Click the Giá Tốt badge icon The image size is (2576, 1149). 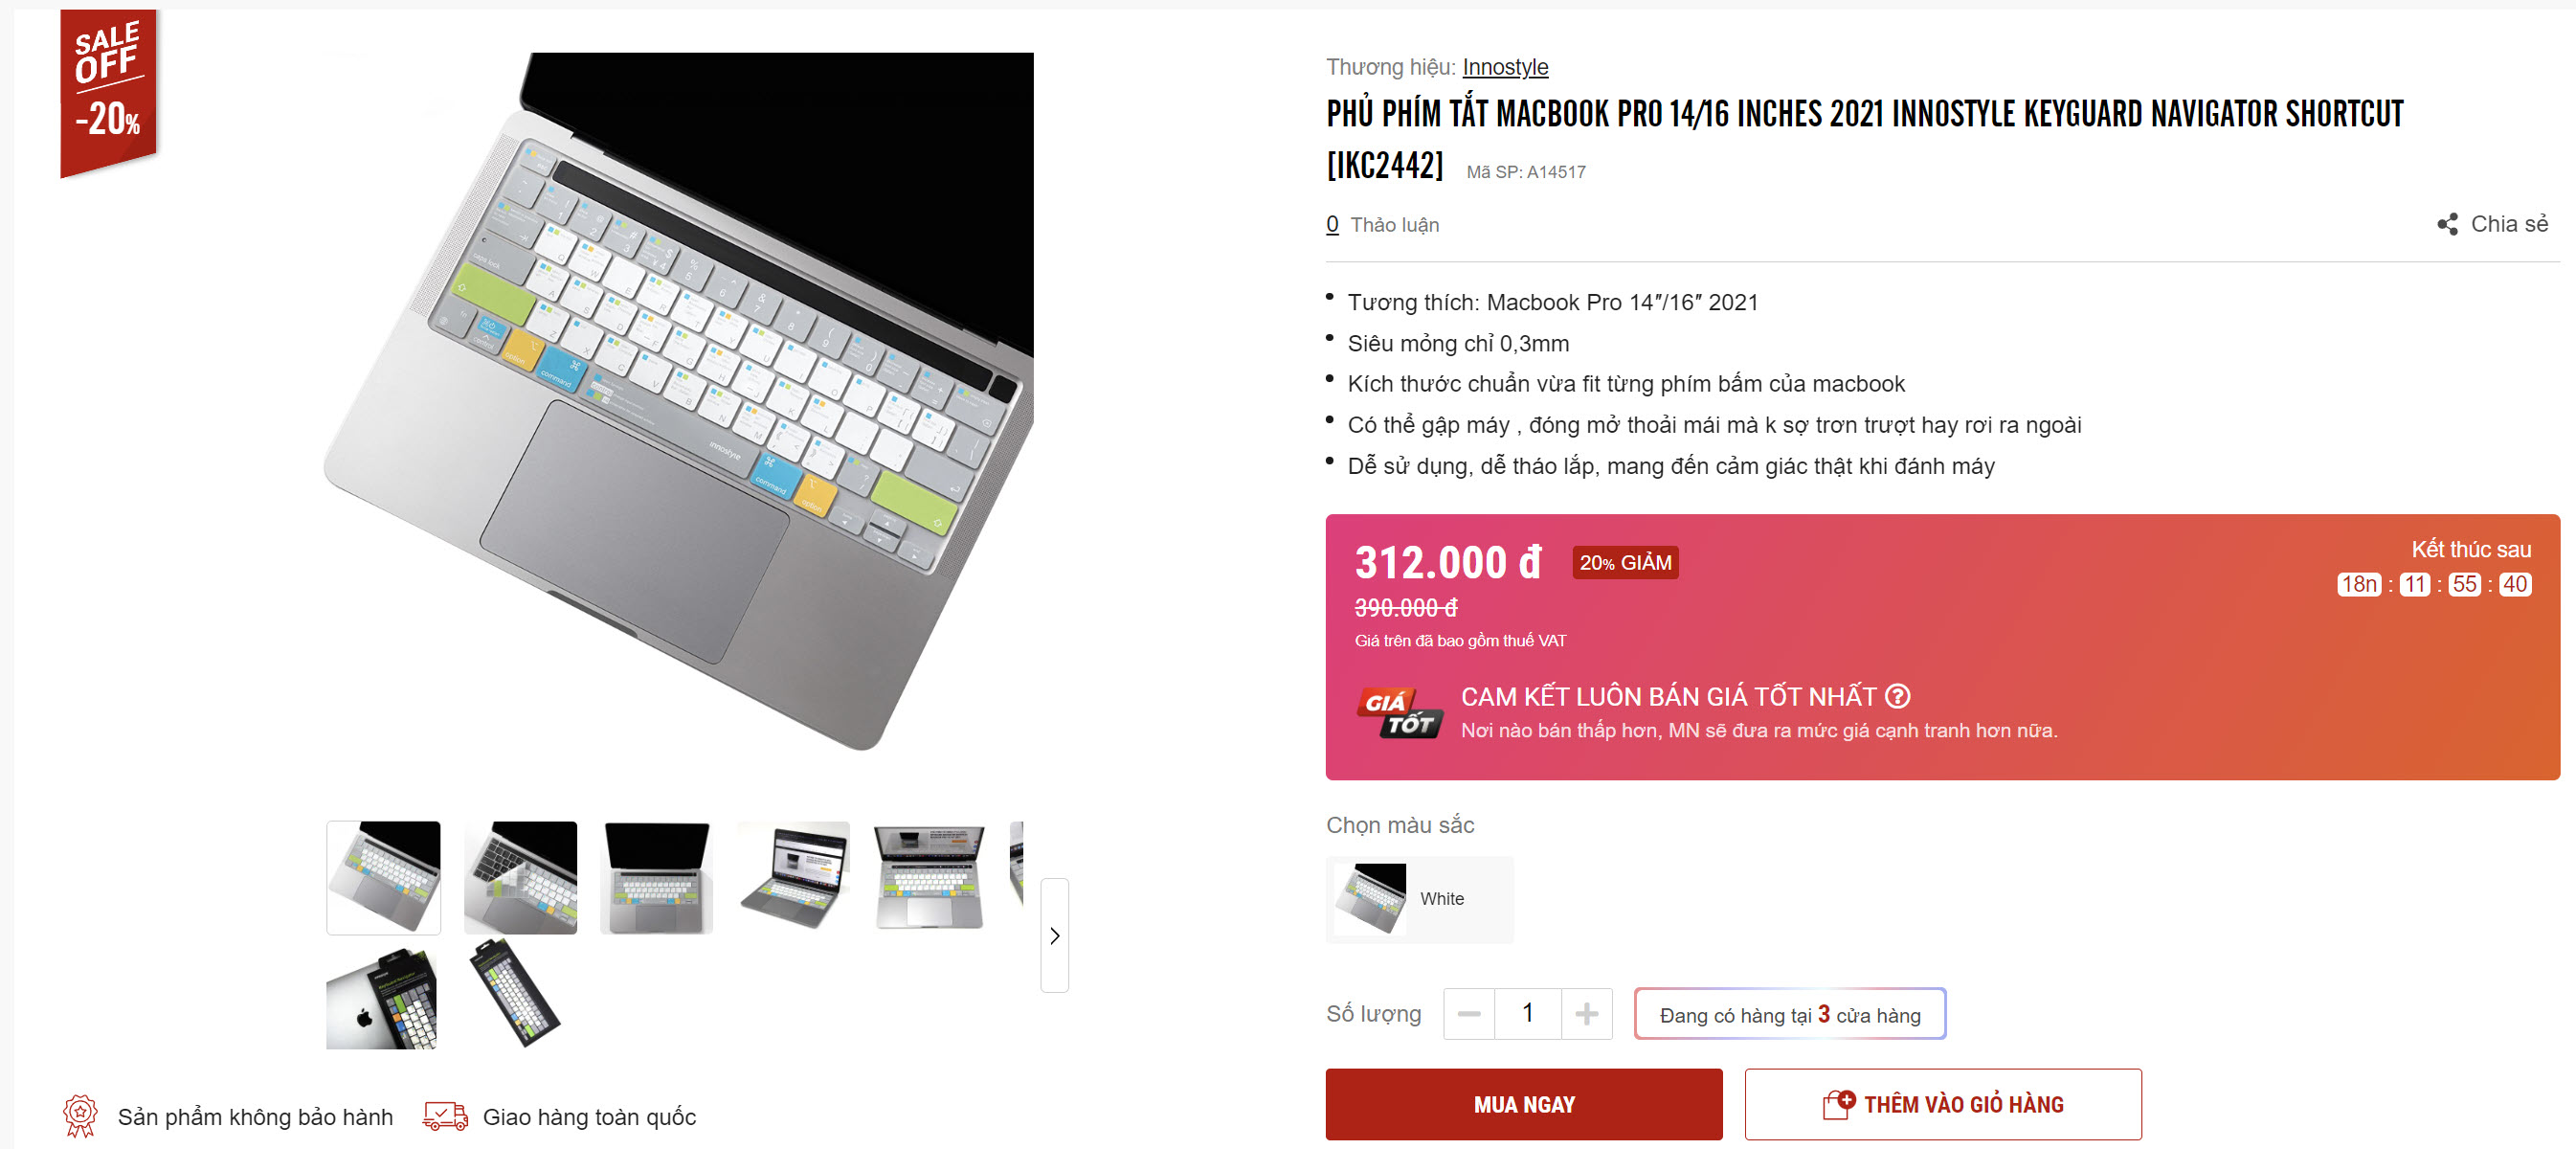[x=1400, y=713]
